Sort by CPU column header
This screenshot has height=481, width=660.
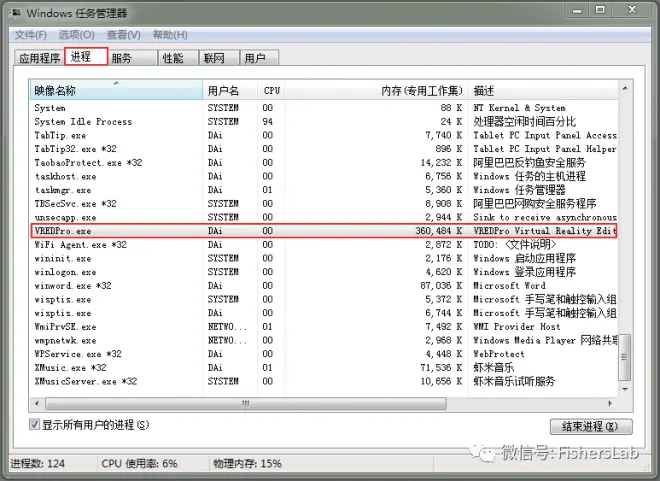point(271,90)
